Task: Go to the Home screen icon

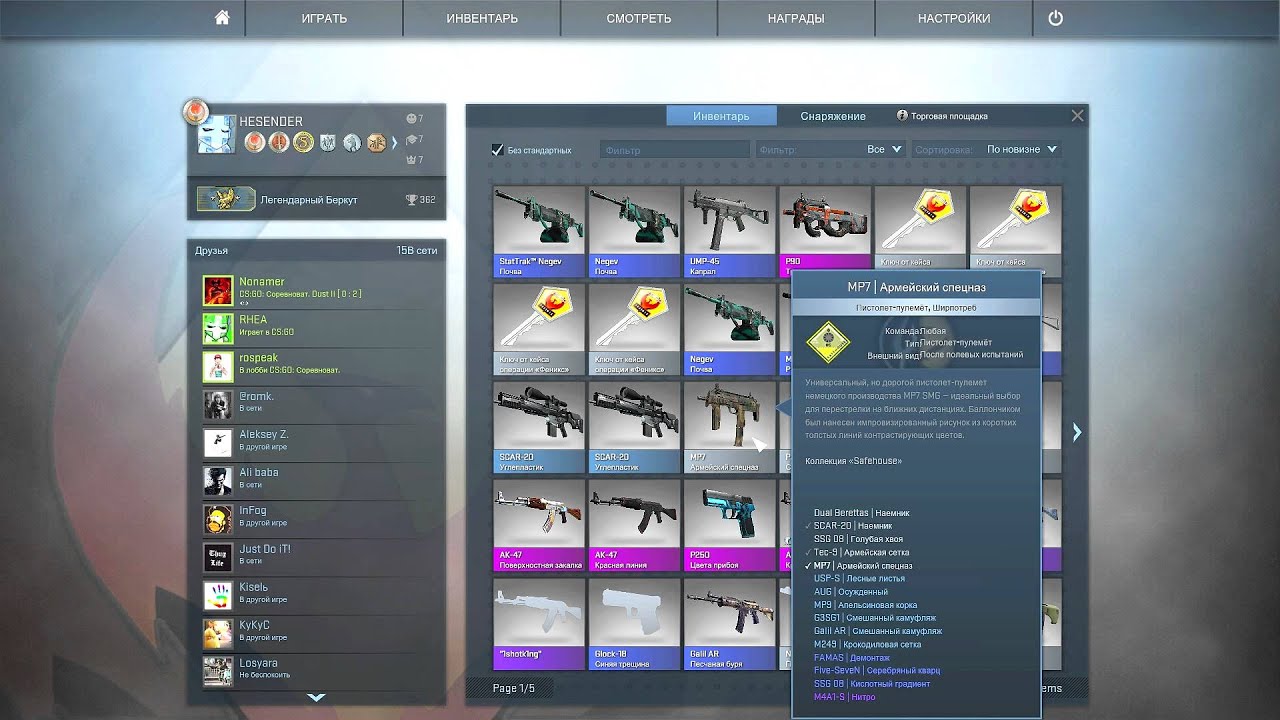Action: [x=222, y=18]
